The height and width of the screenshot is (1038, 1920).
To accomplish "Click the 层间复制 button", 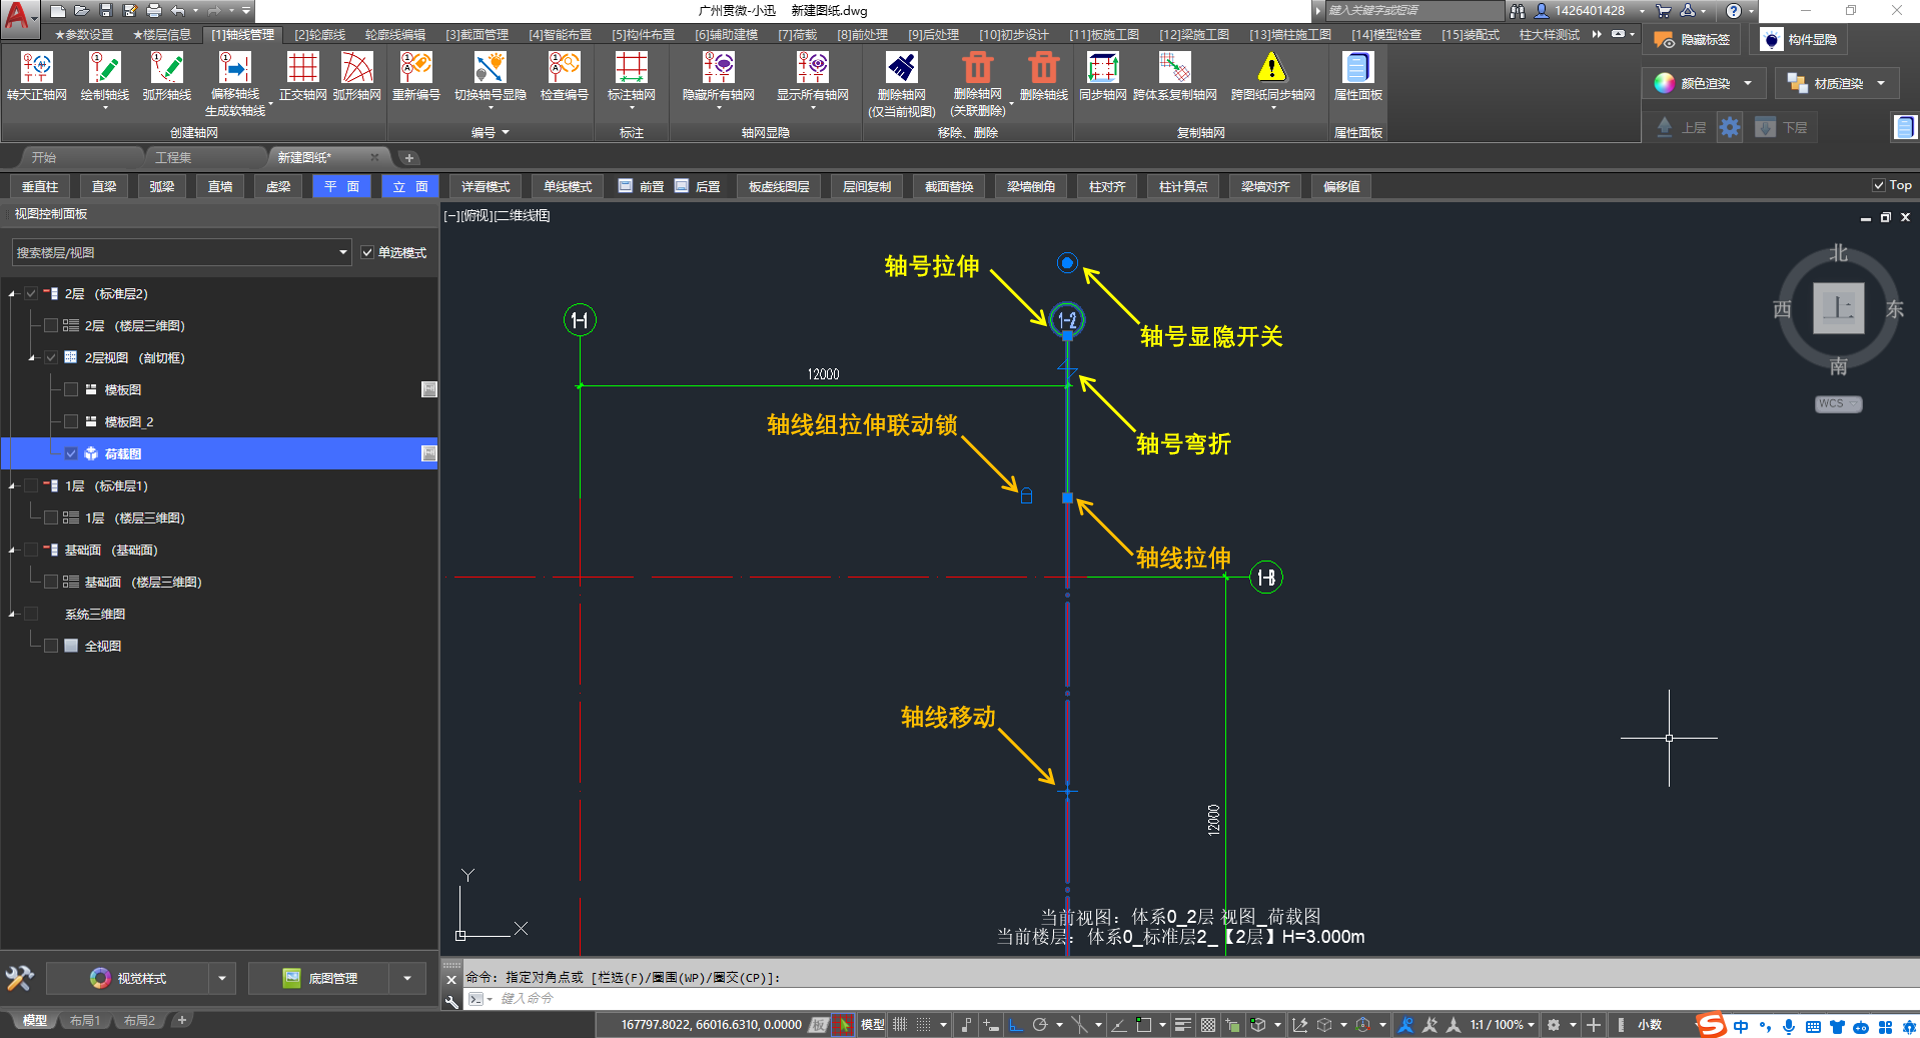I will pos(866,187).
